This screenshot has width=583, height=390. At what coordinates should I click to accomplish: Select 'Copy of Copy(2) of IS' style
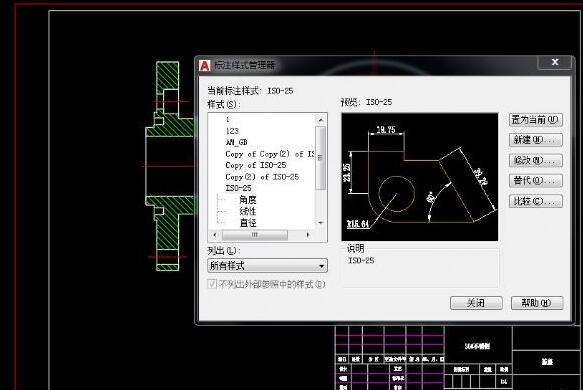click(270, 154)
